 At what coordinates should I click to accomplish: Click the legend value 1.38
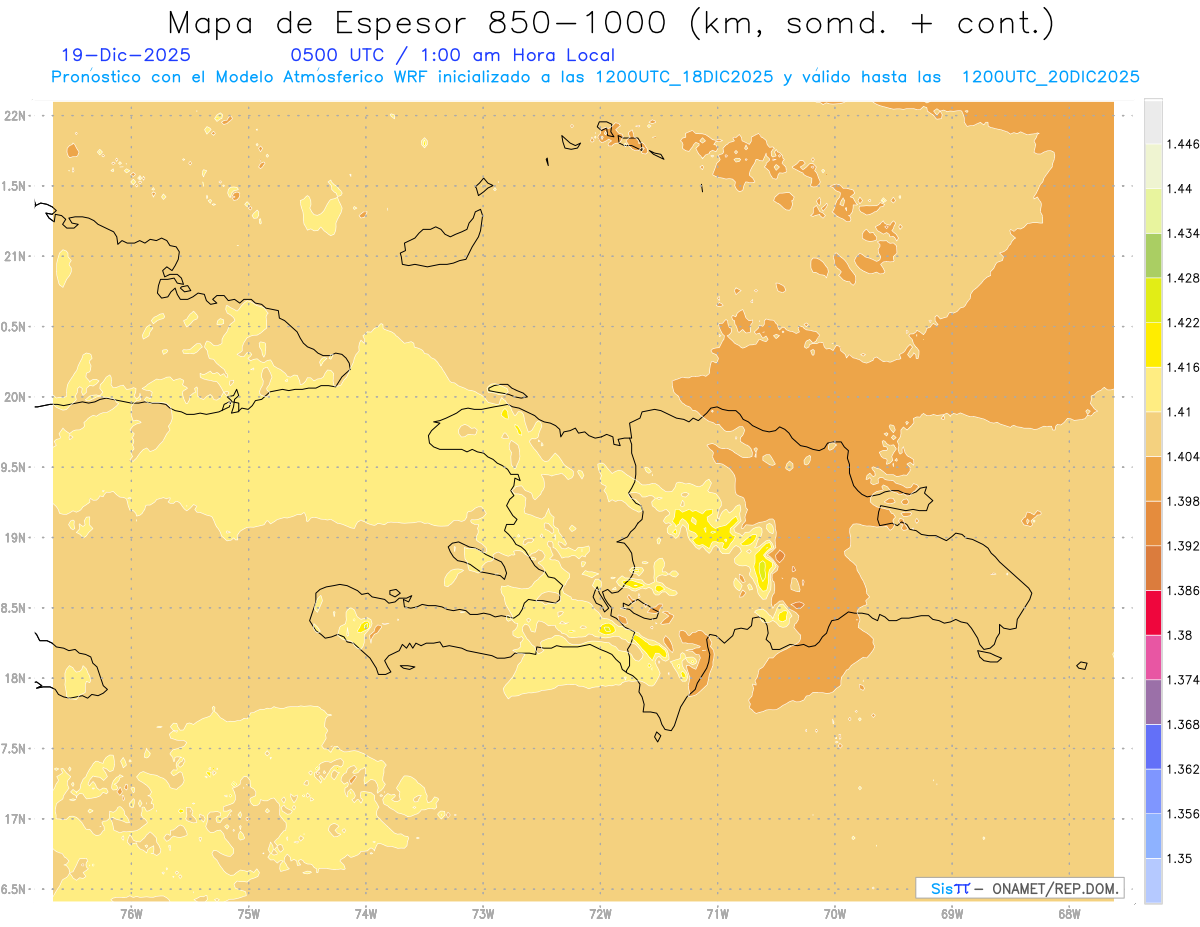1179,635
